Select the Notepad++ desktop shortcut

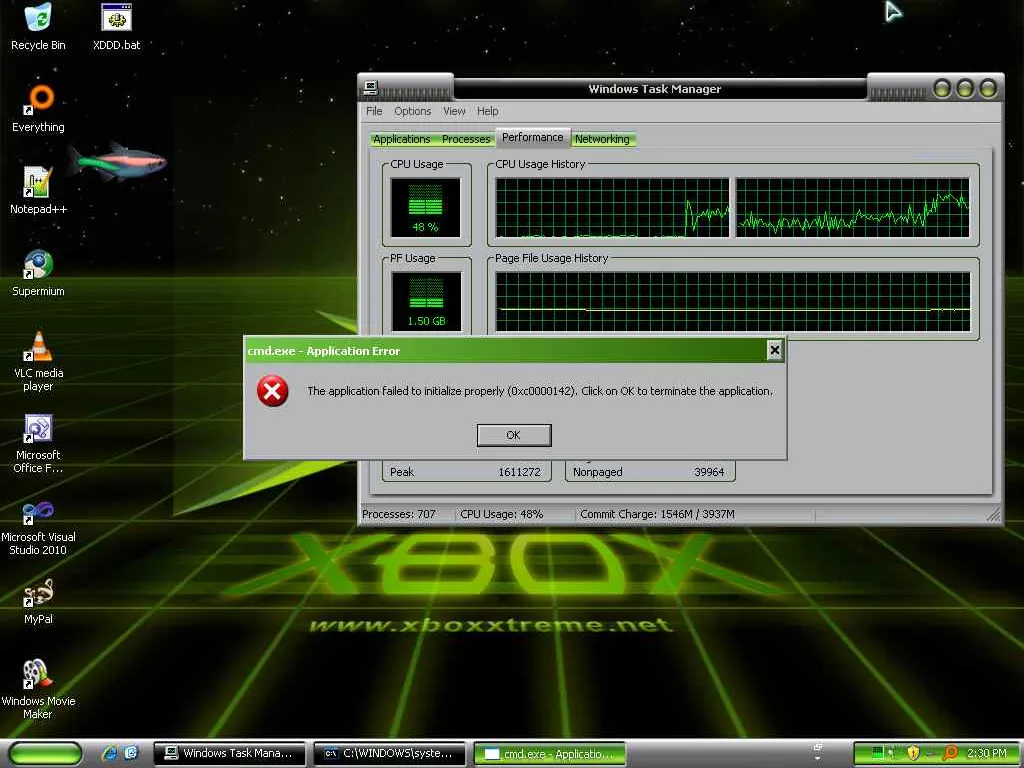click(x=38, y=191)
